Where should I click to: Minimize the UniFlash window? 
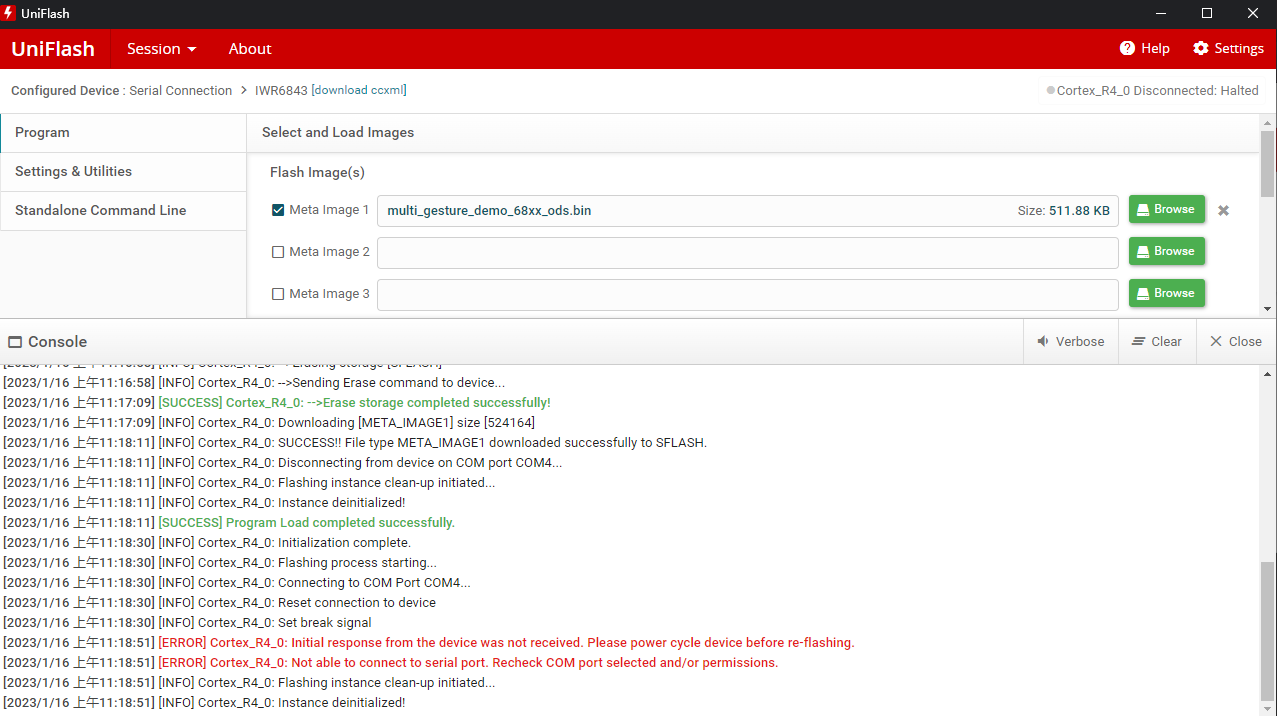[x=1161, y=14]
